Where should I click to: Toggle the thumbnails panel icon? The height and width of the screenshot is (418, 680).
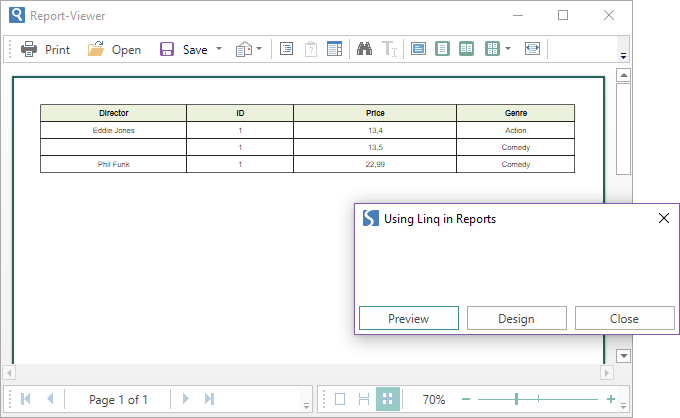pyautogui.click(x=335, y=49)
